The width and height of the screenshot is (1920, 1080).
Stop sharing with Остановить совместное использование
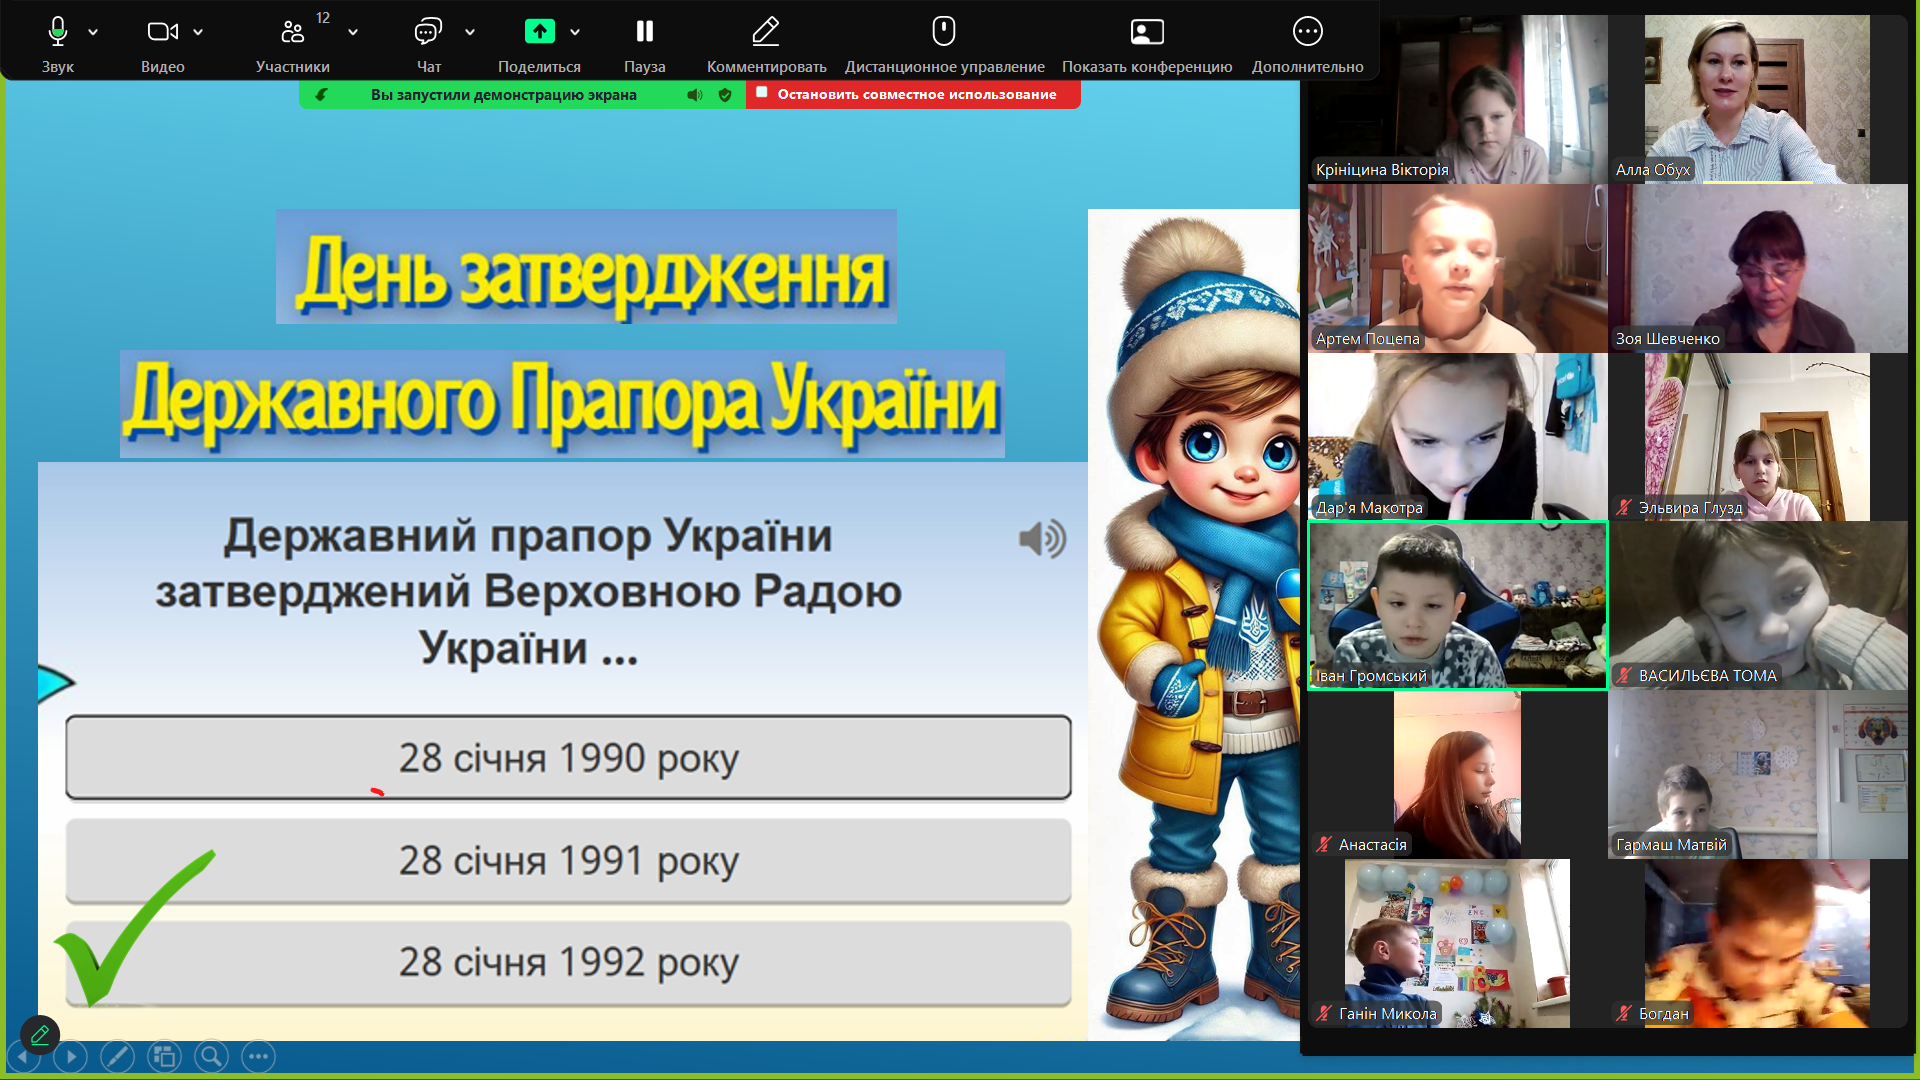coord(913,94)
